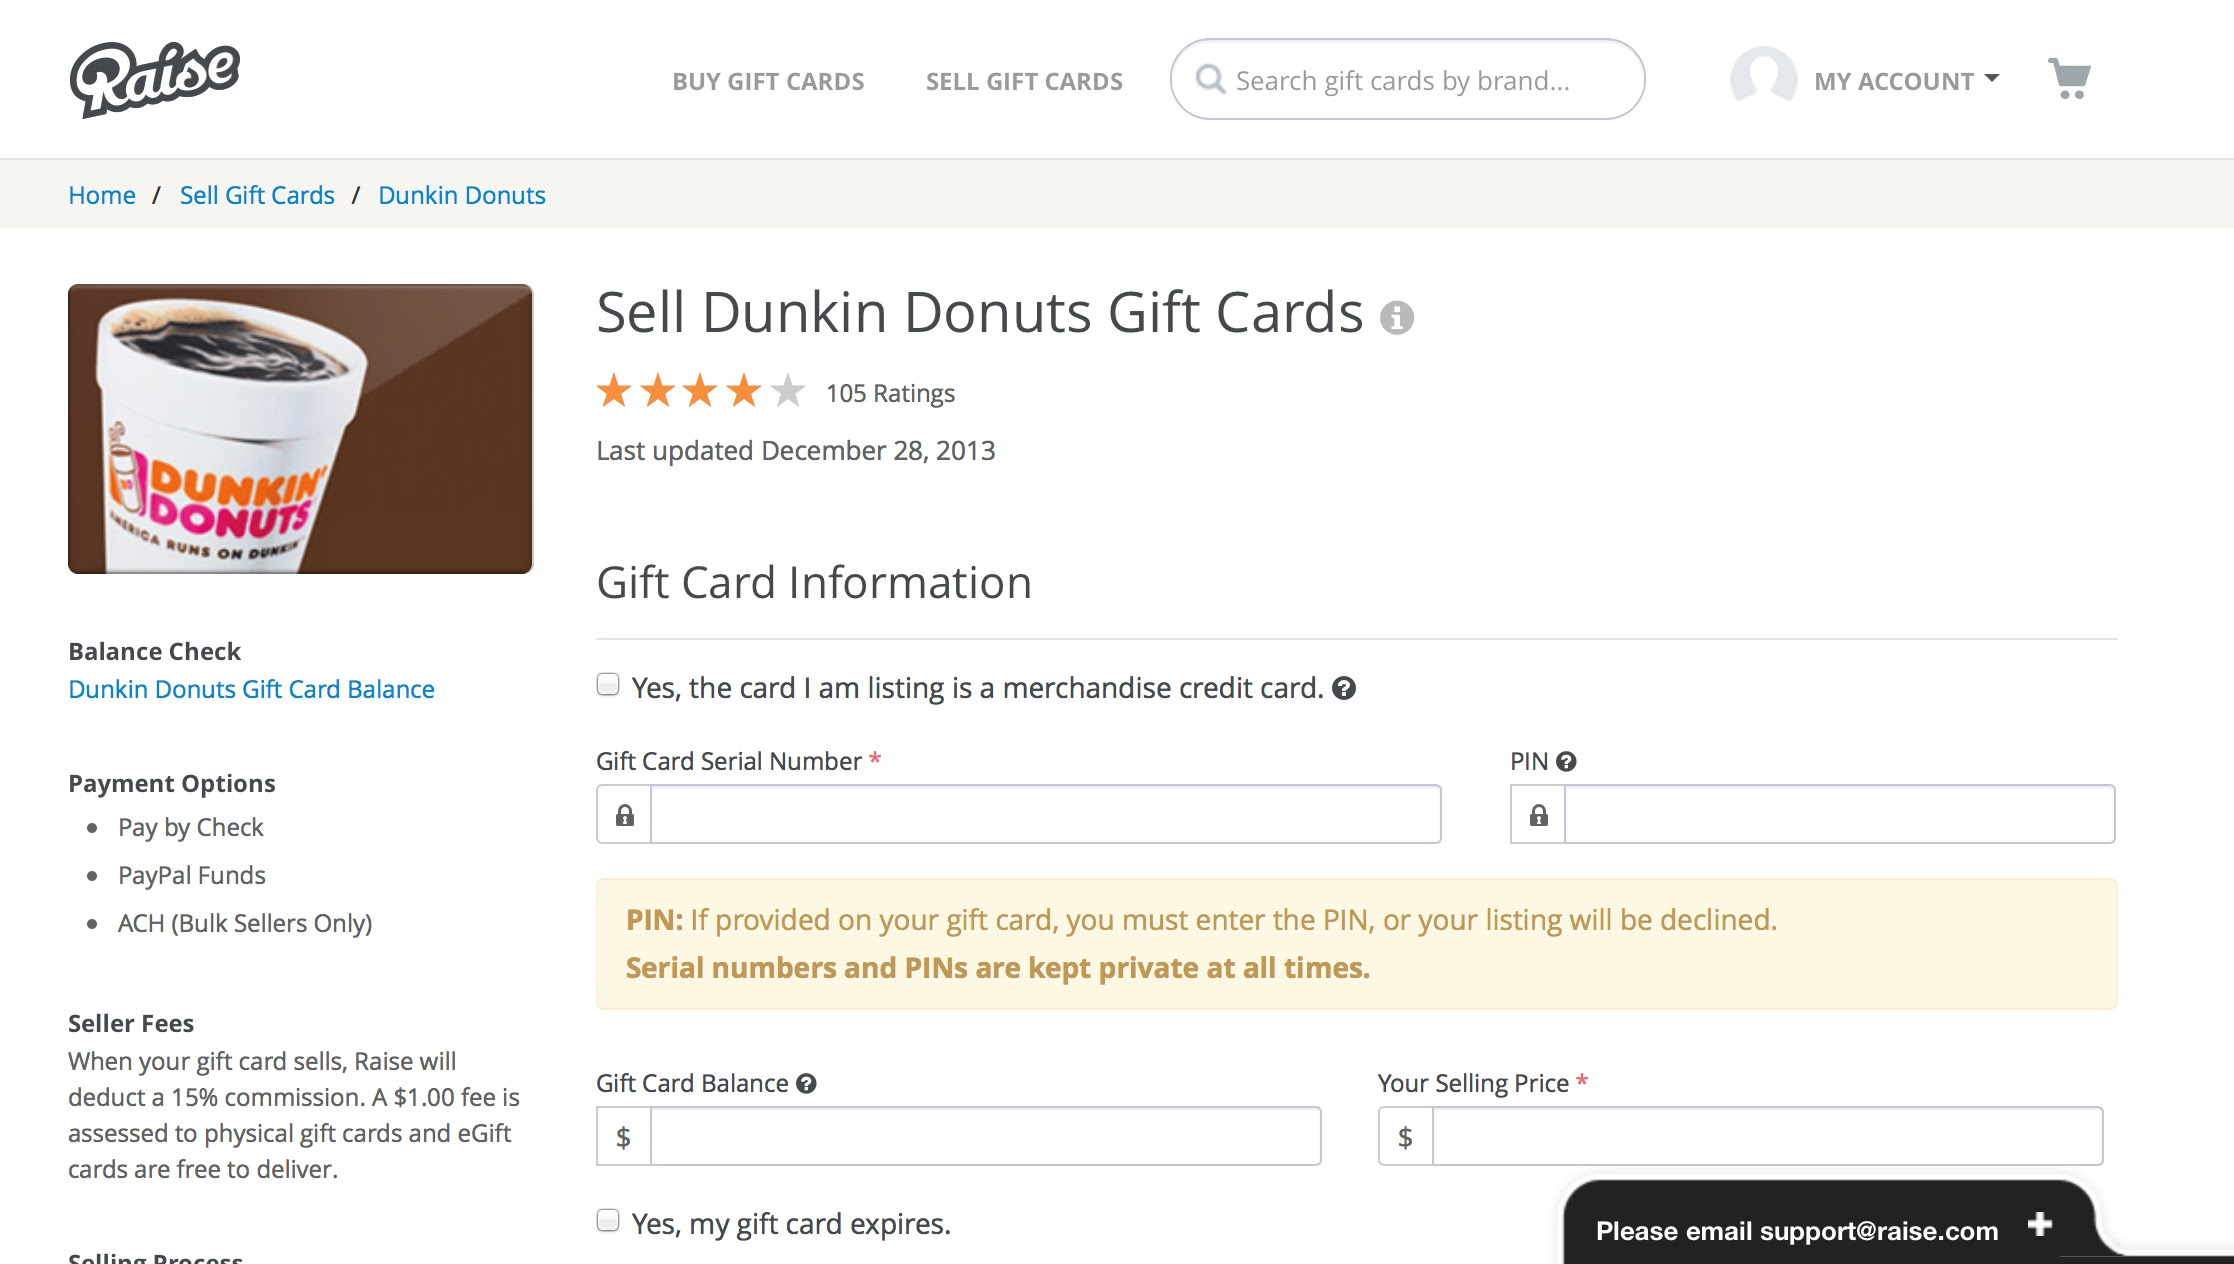2234x1264 pixels.
Task: Go to Home breadcrumb link
Action: 102,195
